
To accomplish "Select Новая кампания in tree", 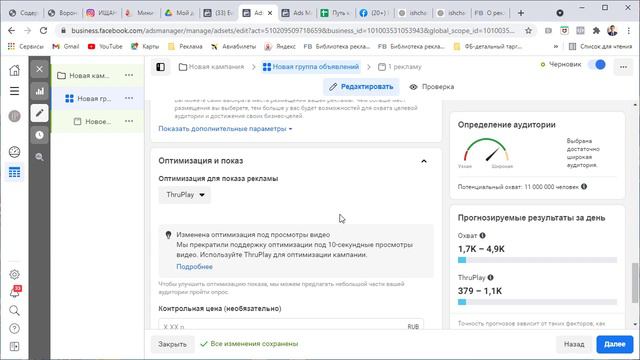I will 89,76.
